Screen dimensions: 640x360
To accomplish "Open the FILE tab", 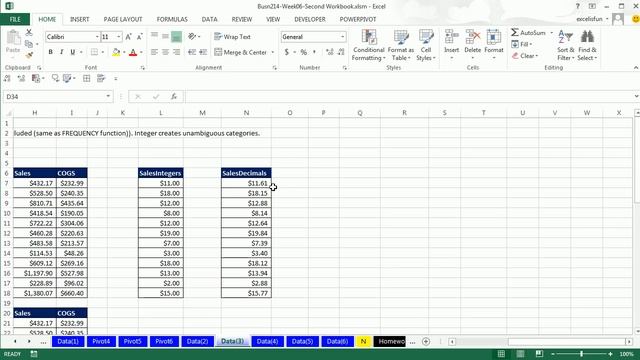I will [15, 19].
